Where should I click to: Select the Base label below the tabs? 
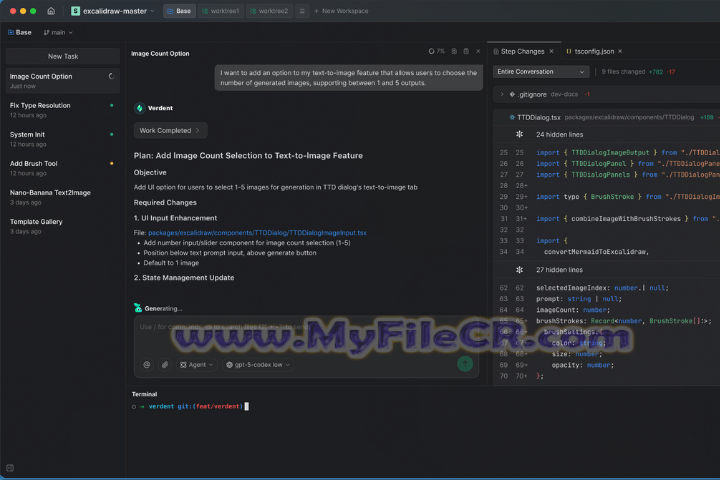[20, 33]
